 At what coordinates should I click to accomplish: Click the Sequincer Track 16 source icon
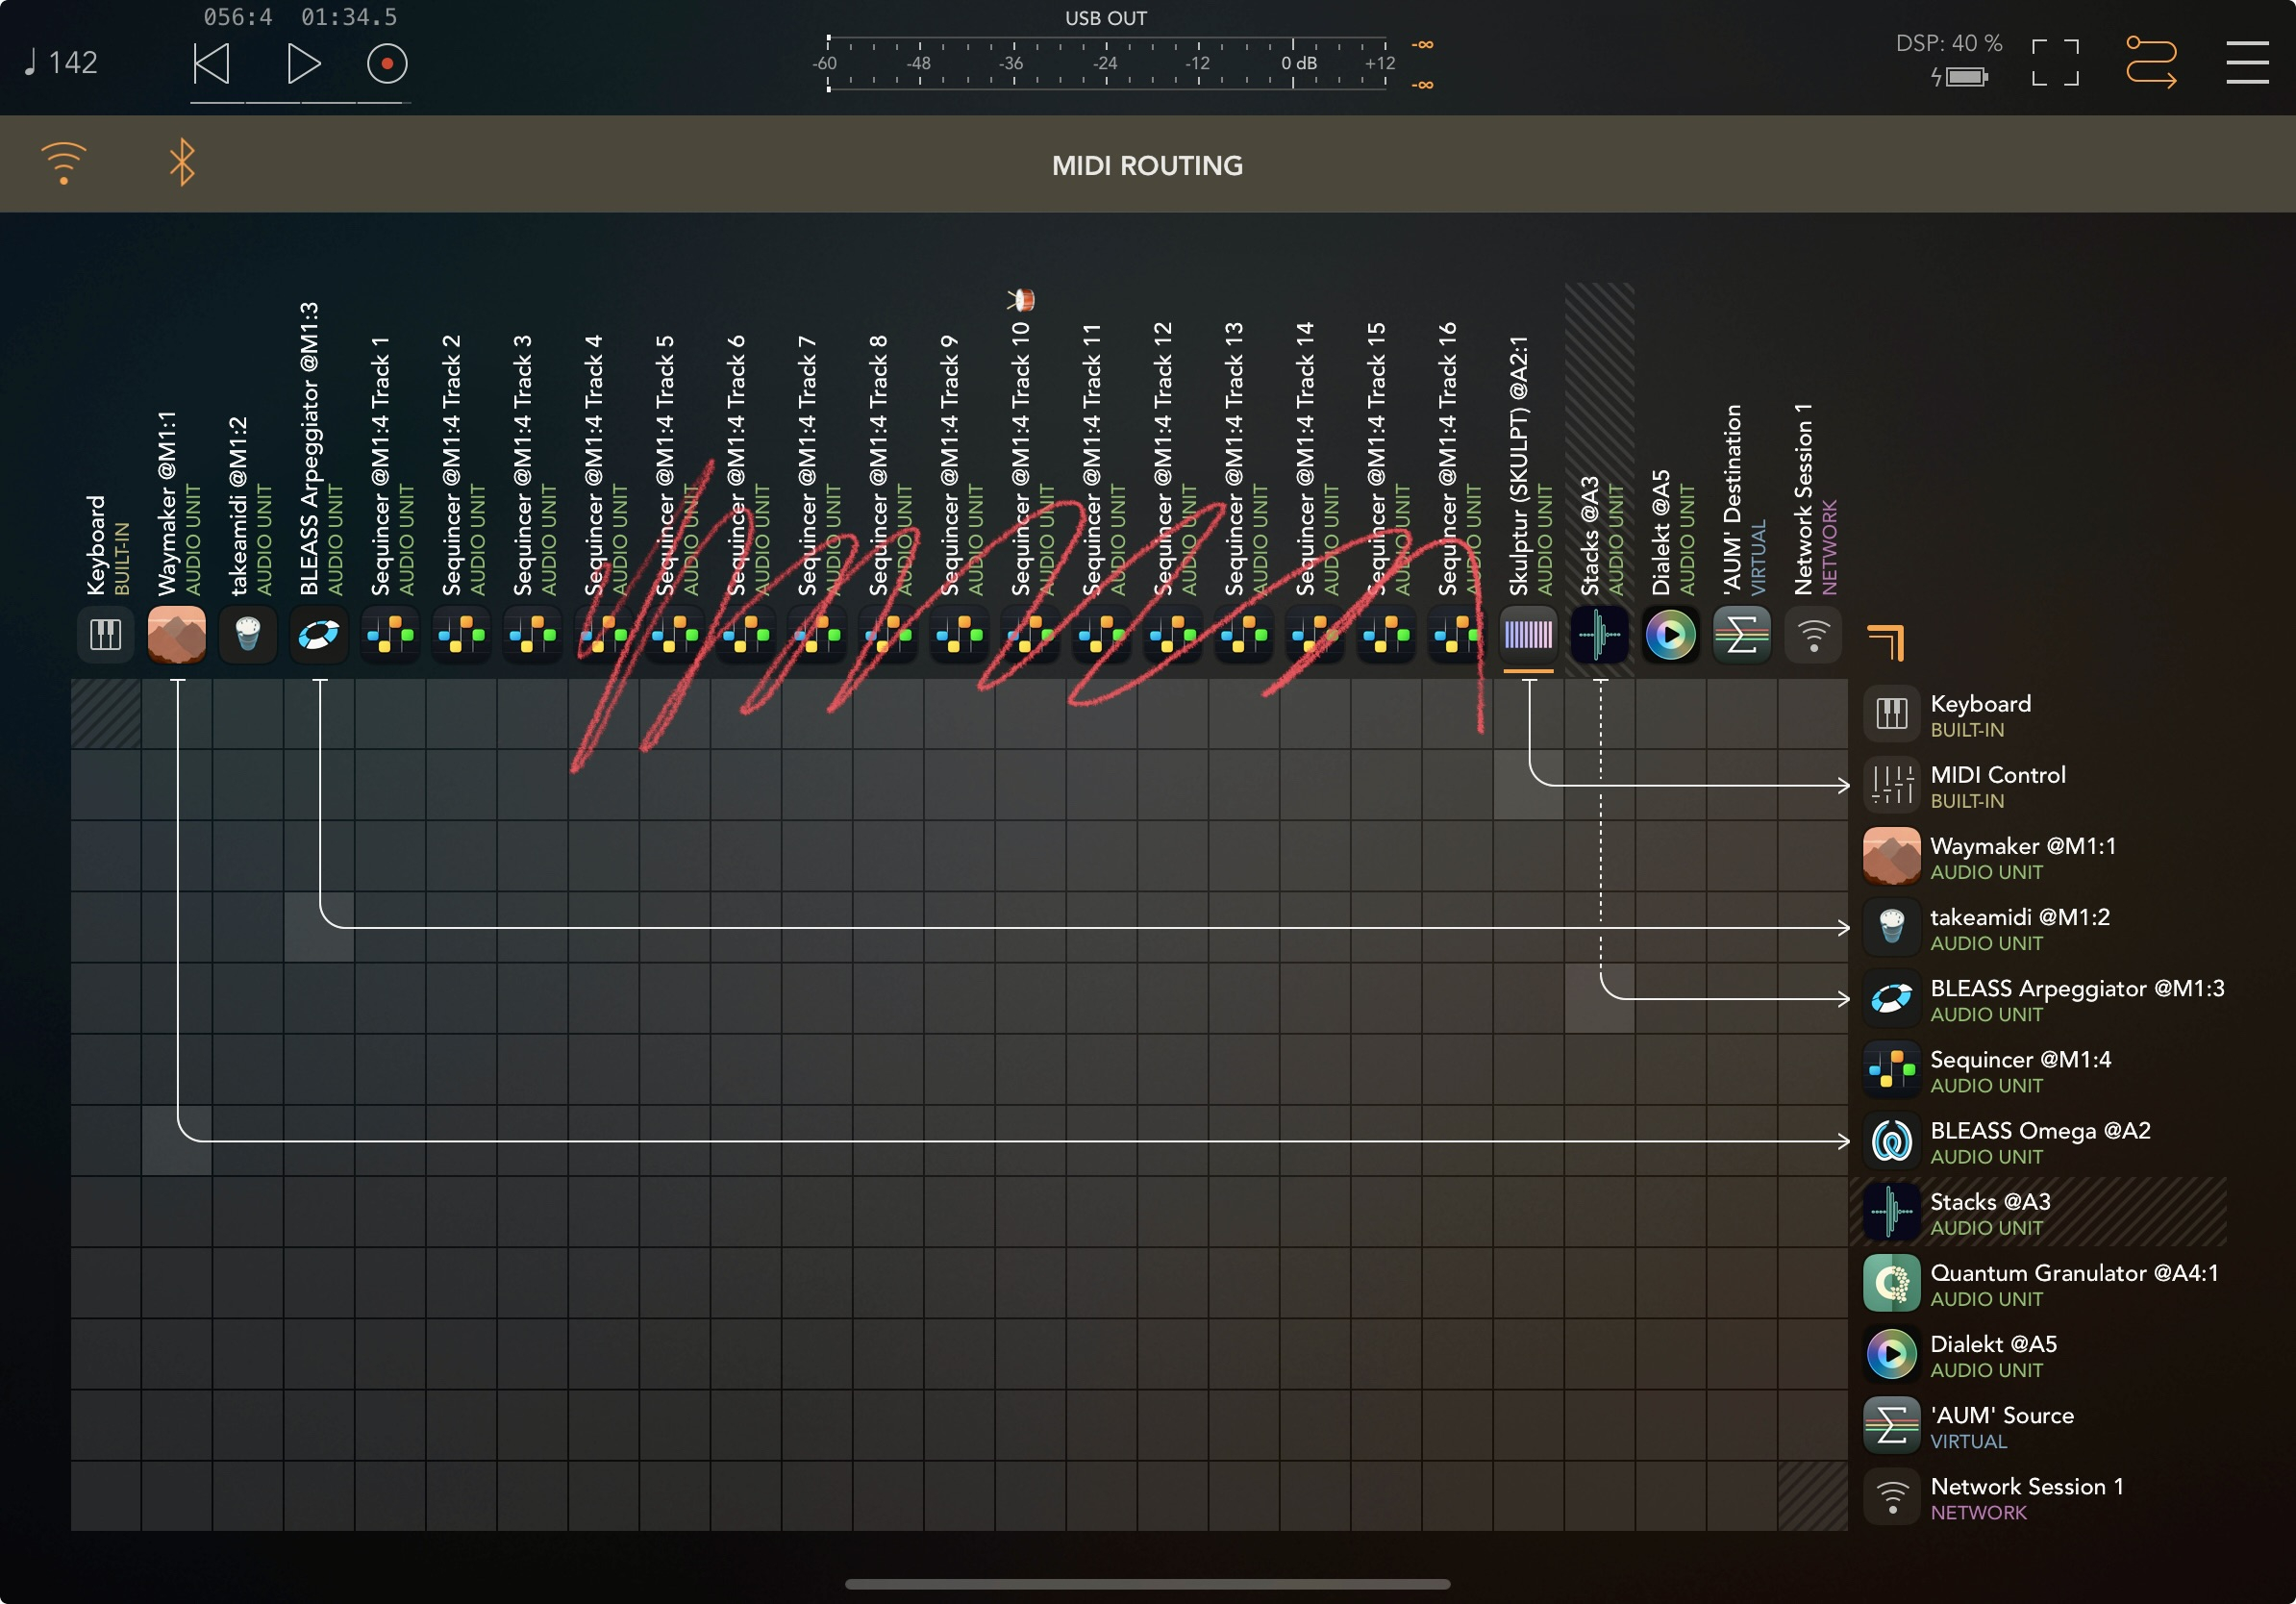pyautogui.click(x=1457, y=634)
